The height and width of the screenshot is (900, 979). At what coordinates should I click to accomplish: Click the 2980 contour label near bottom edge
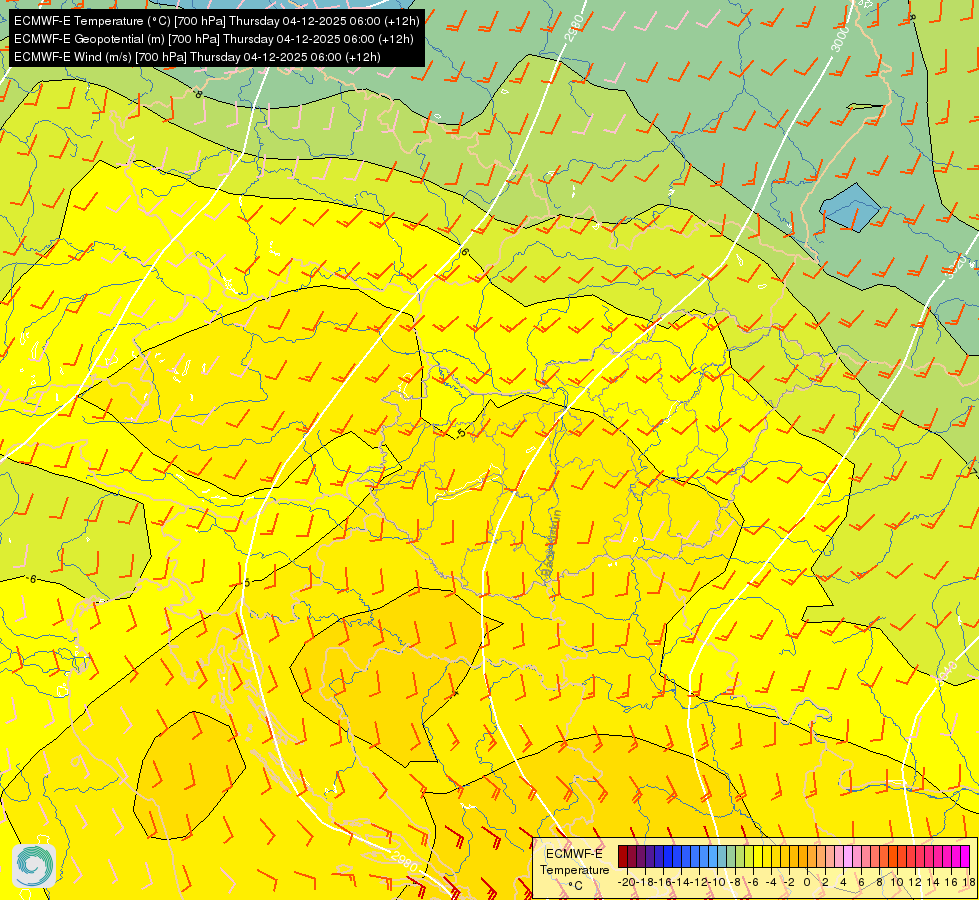(x=404, y=861)
